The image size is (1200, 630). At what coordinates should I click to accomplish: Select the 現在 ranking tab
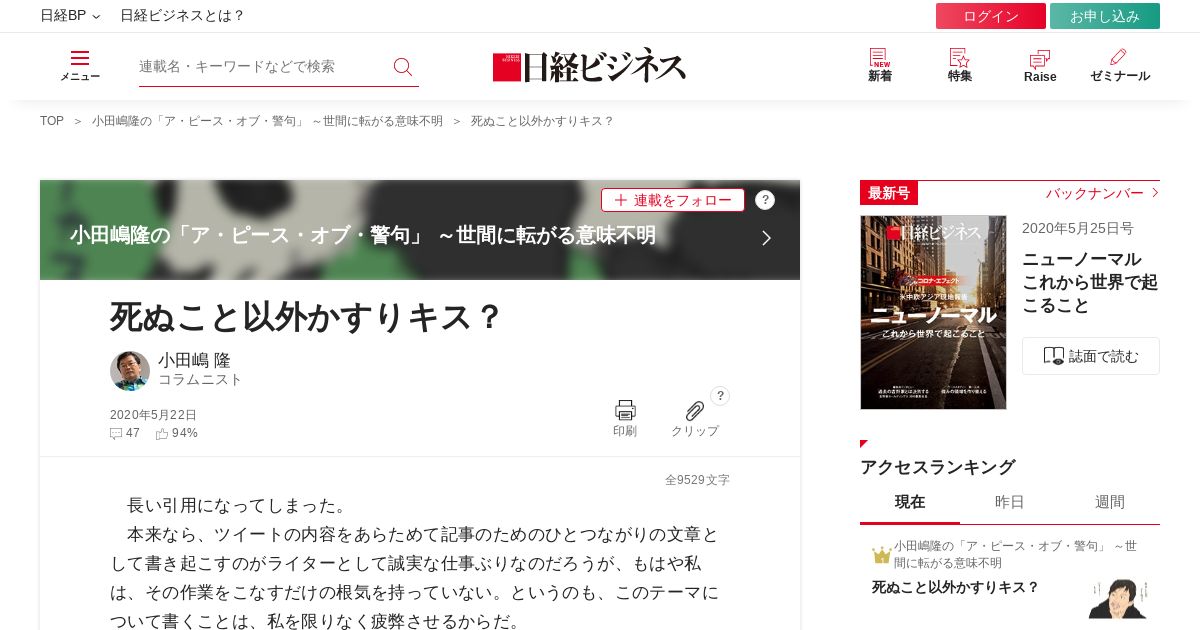pos(910,502)
